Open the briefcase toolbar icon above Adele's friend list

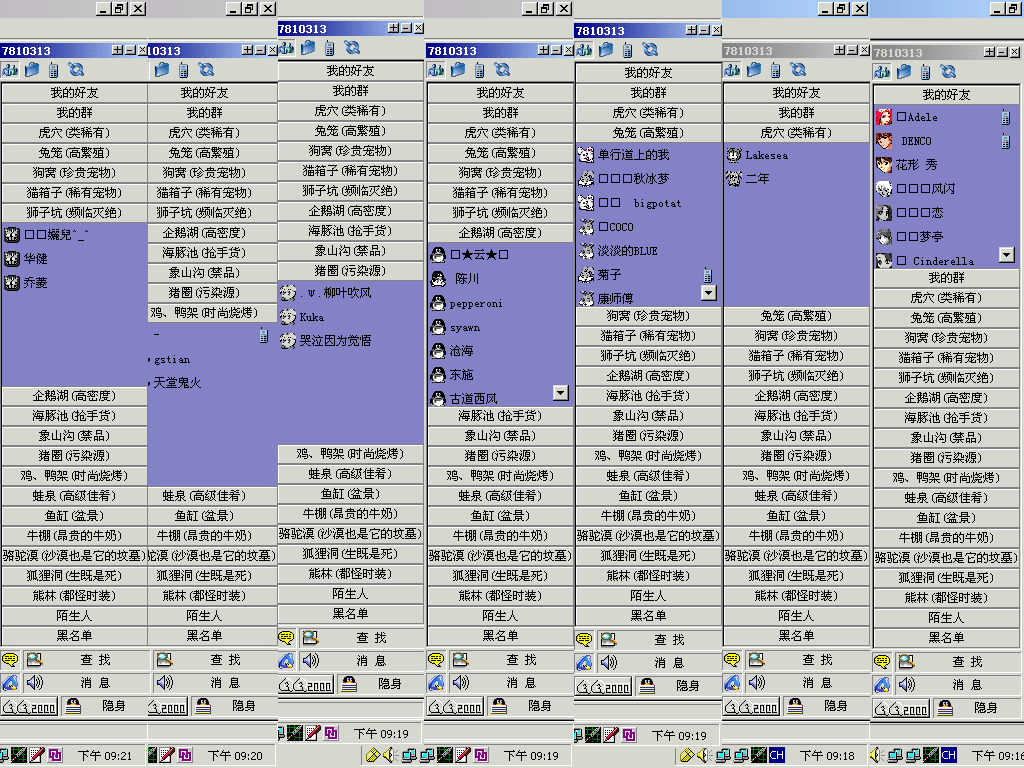tap(903, 72)
